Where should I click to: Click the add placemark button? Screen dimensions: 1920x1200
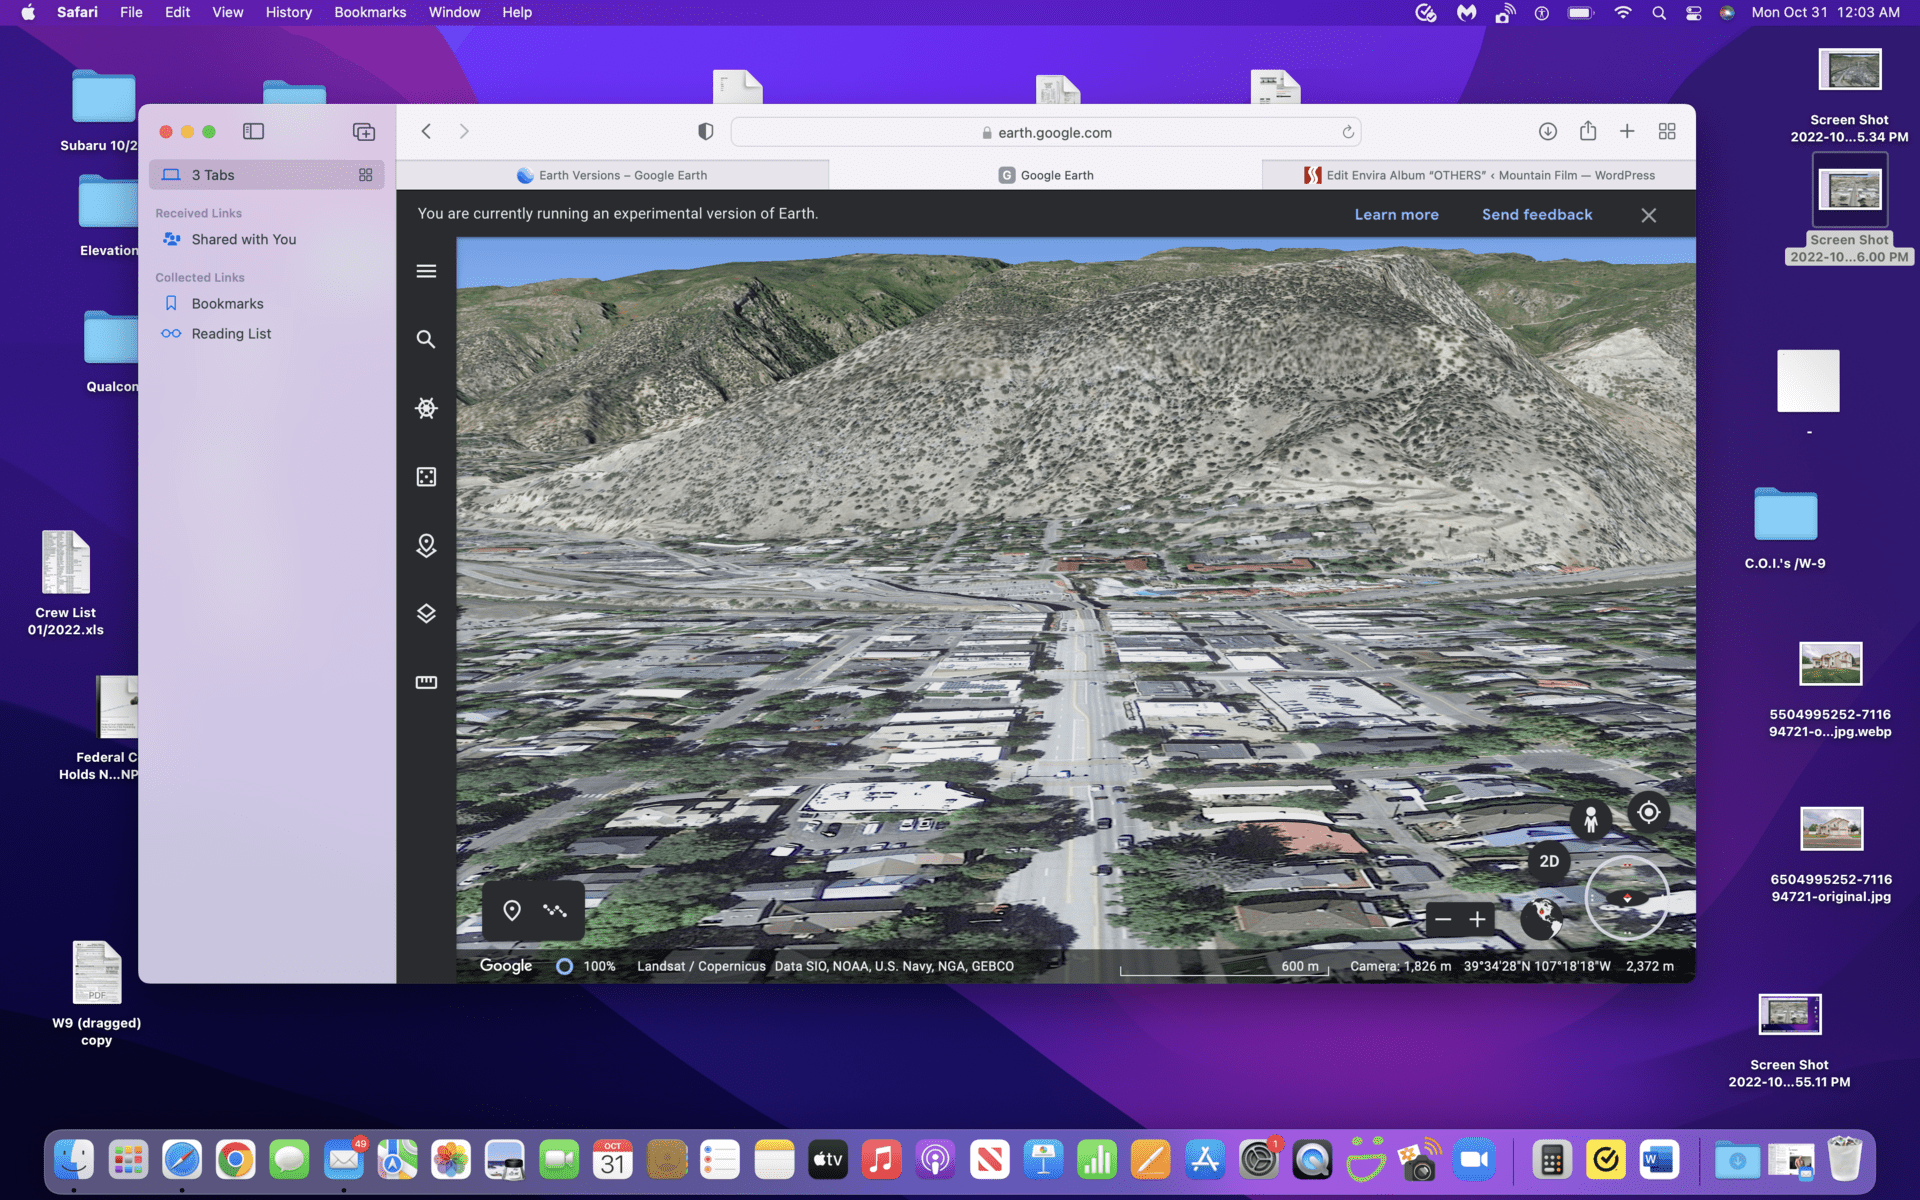[512, 910]
